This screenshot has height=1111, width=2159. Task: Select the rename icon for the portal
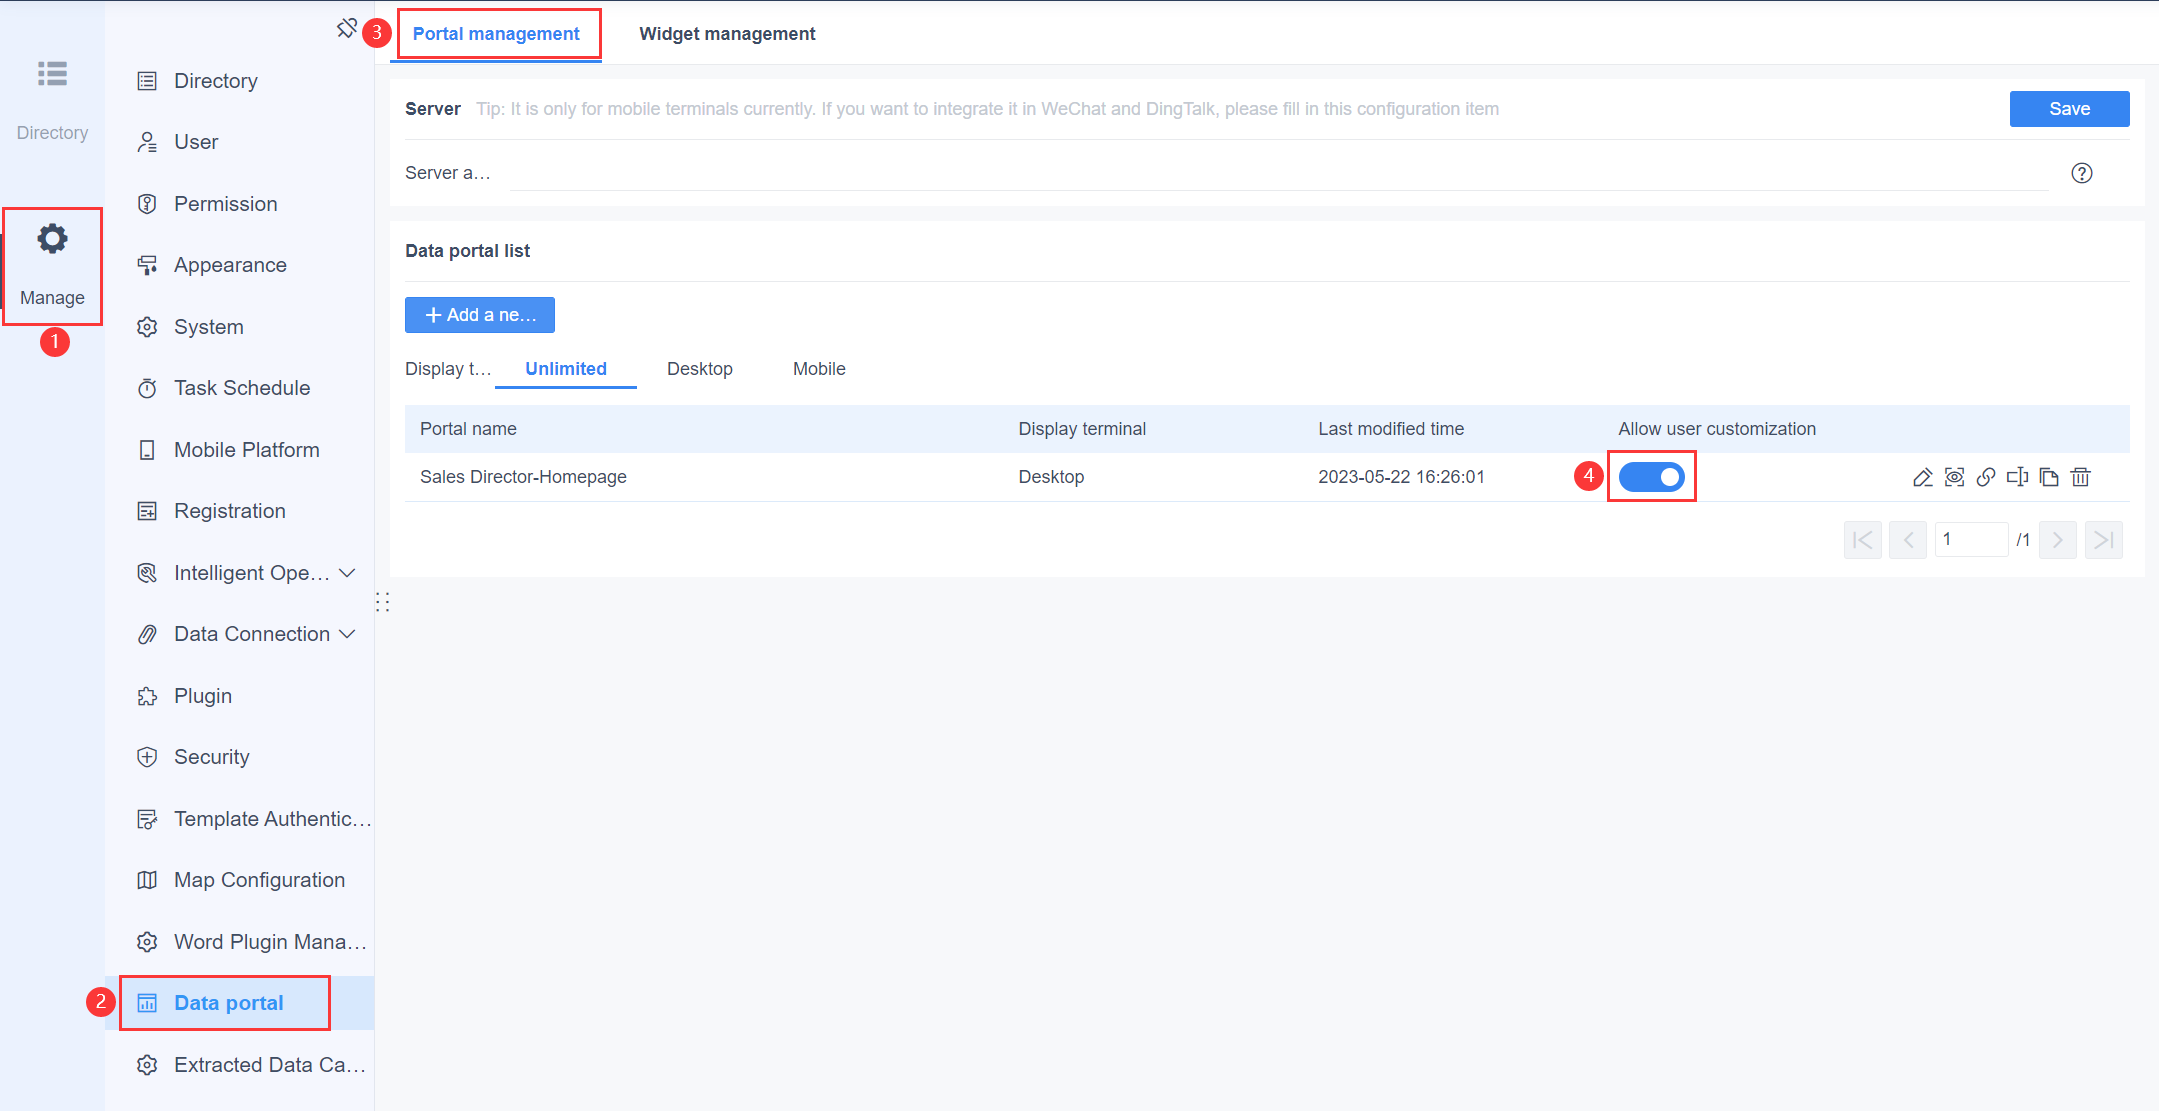pyautogui.click(x=2017, y=477)
